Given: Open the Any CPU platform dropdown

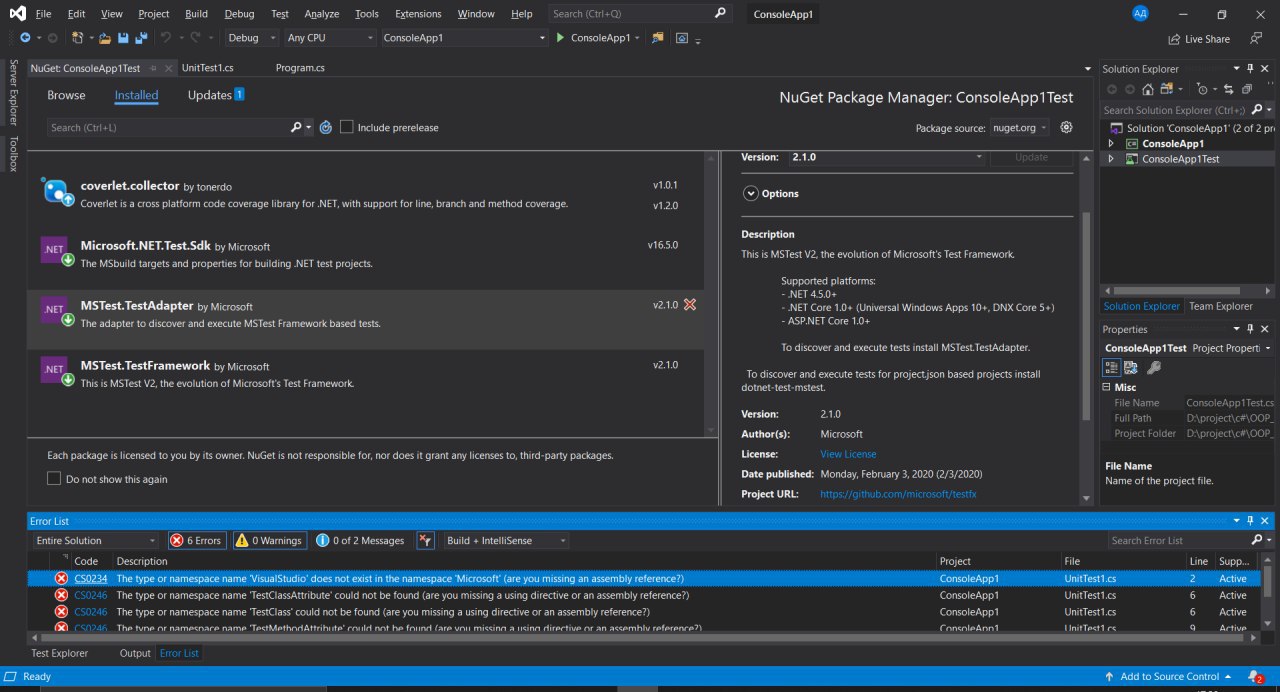Looking at the screenshot, I should [x=331, y=37].
